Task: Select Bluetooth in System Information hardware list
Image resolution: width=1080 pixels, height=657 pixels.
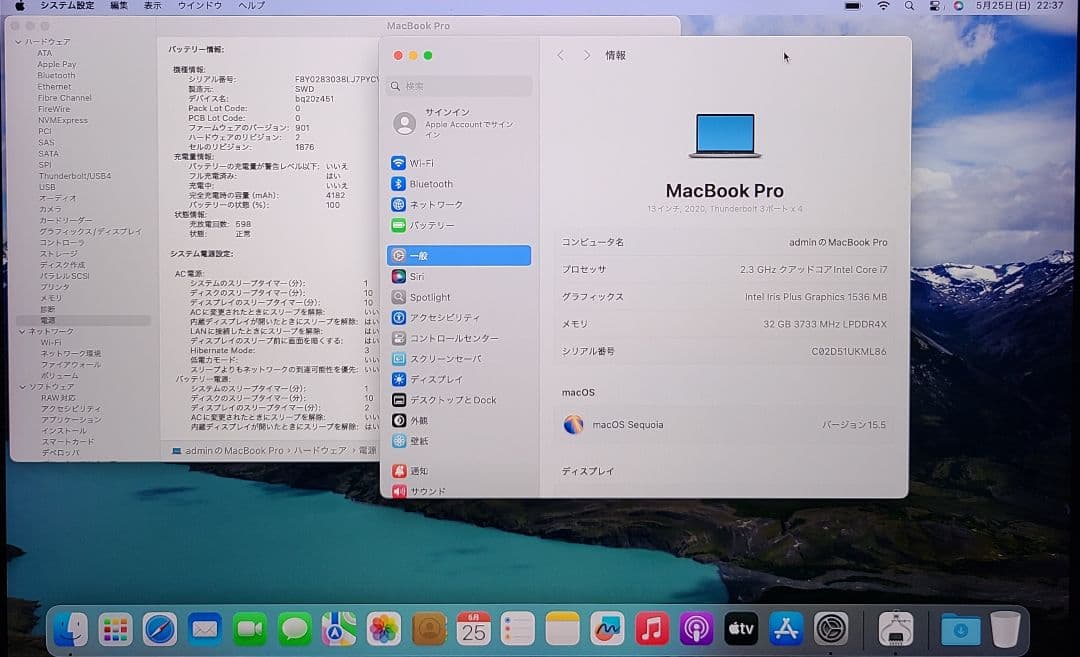Action: 56,76
